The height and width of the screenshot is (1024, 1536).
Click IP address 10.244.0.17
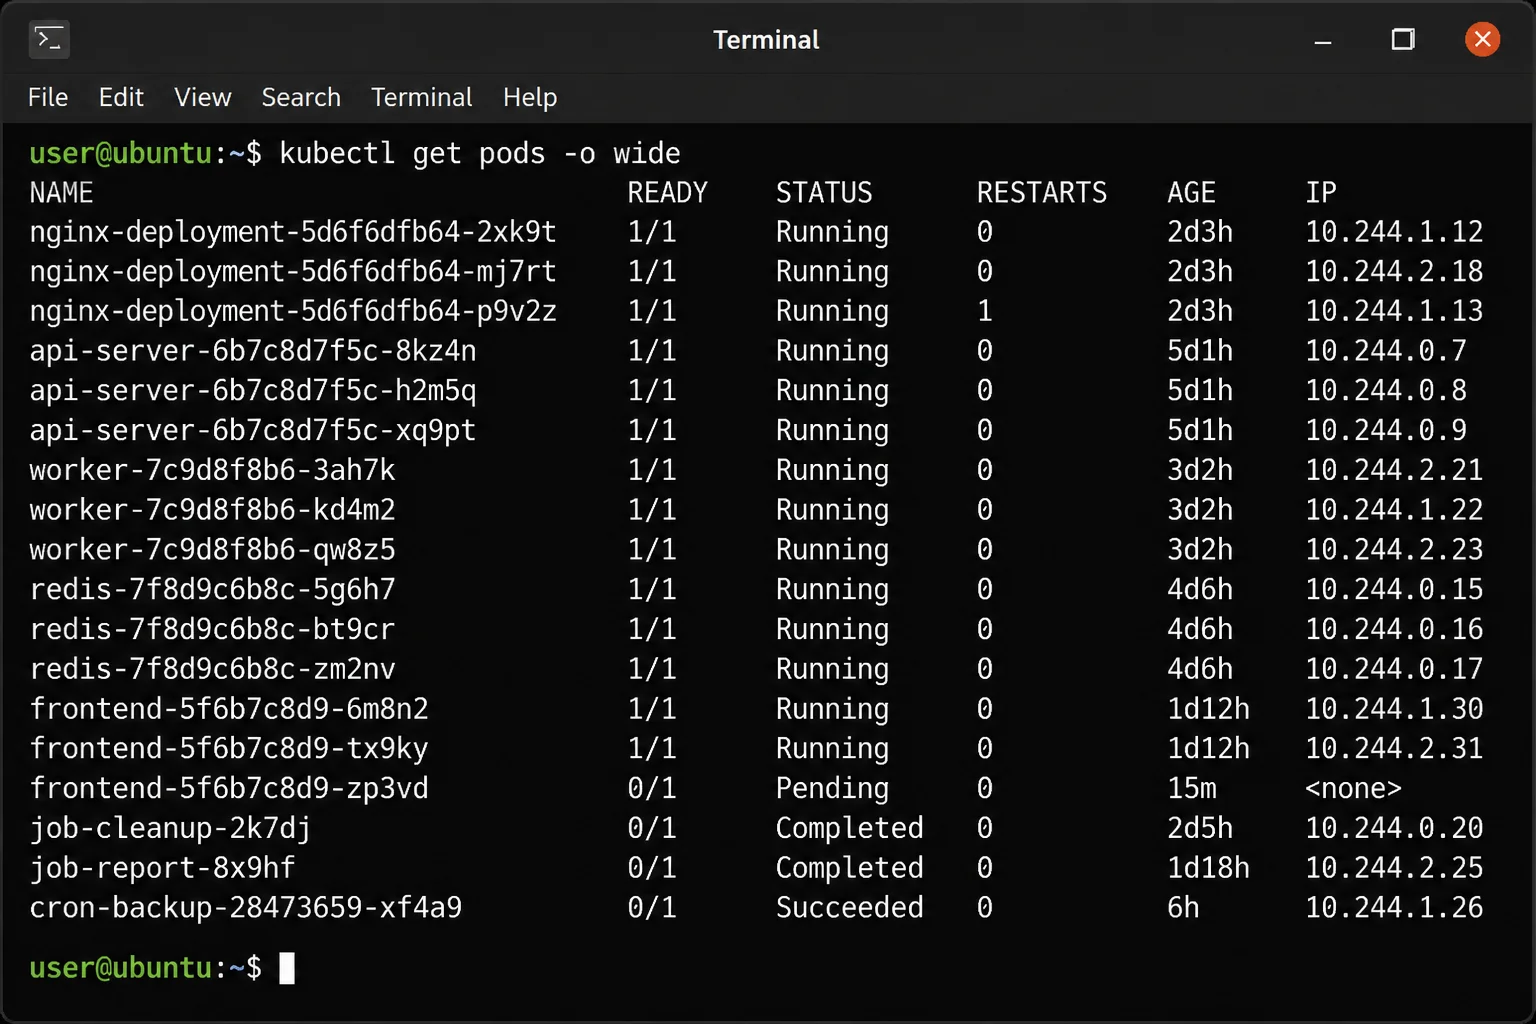tap(1394, 669)
